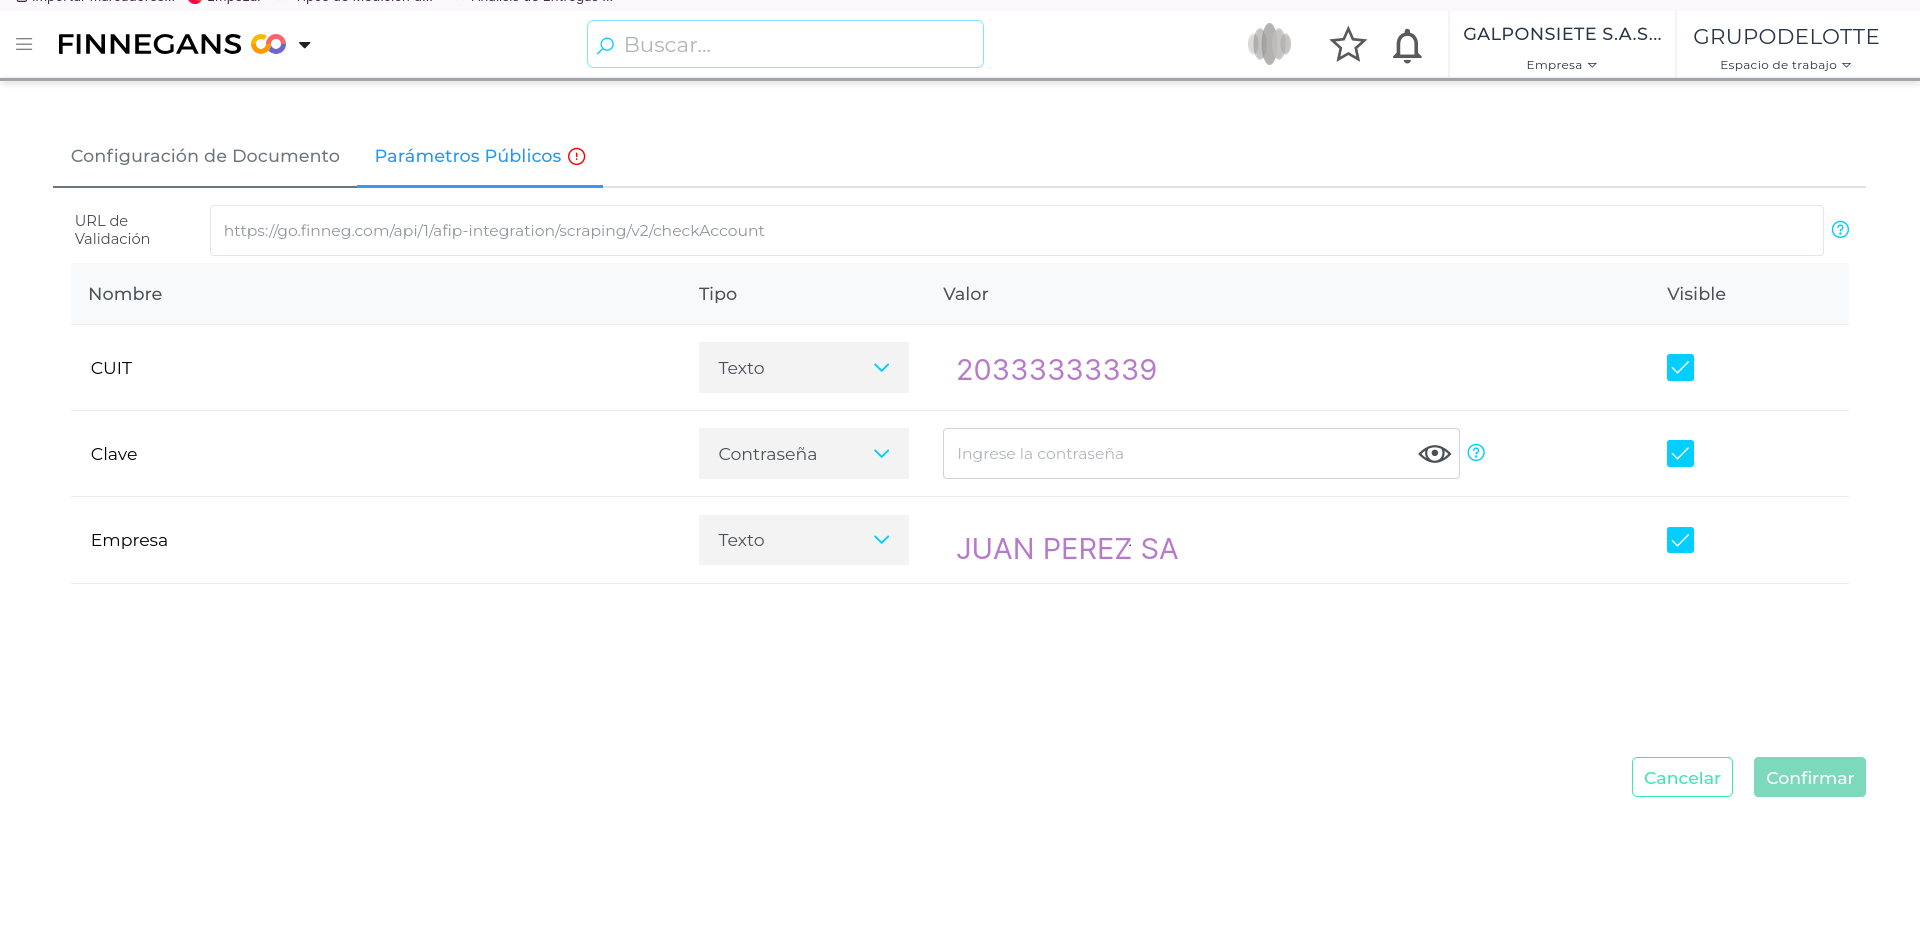Open the Contraseña type dropdown for Clave
The width and height of the screenshot is (1920, 927).
803,454
